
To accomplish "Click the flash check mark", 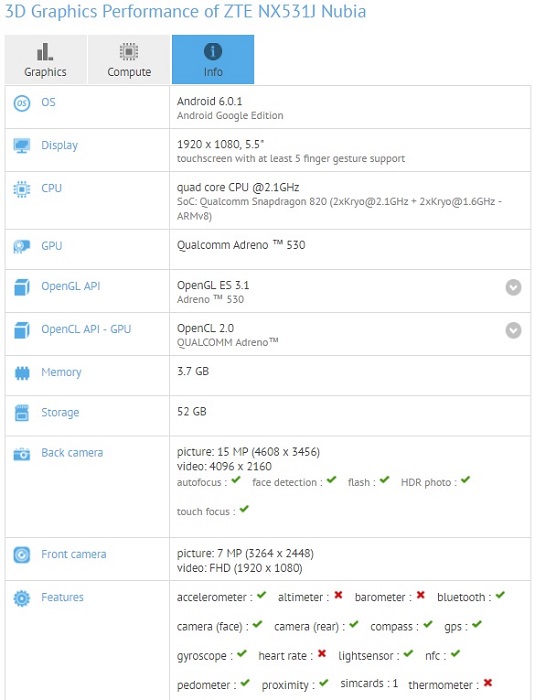I will click(x=385, y=480).
